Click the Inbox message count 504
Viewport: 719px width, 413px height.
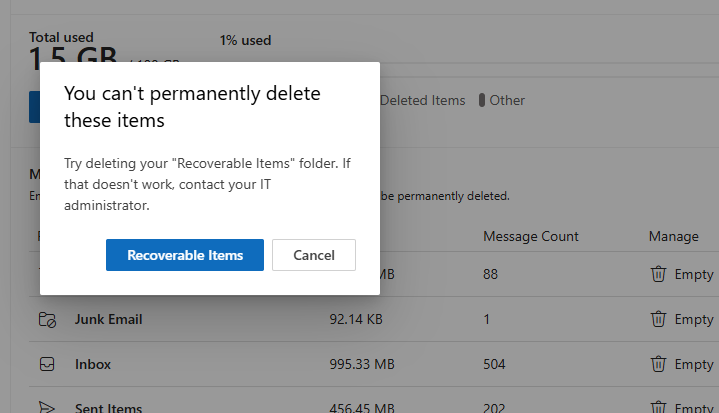tap(495, 365)
